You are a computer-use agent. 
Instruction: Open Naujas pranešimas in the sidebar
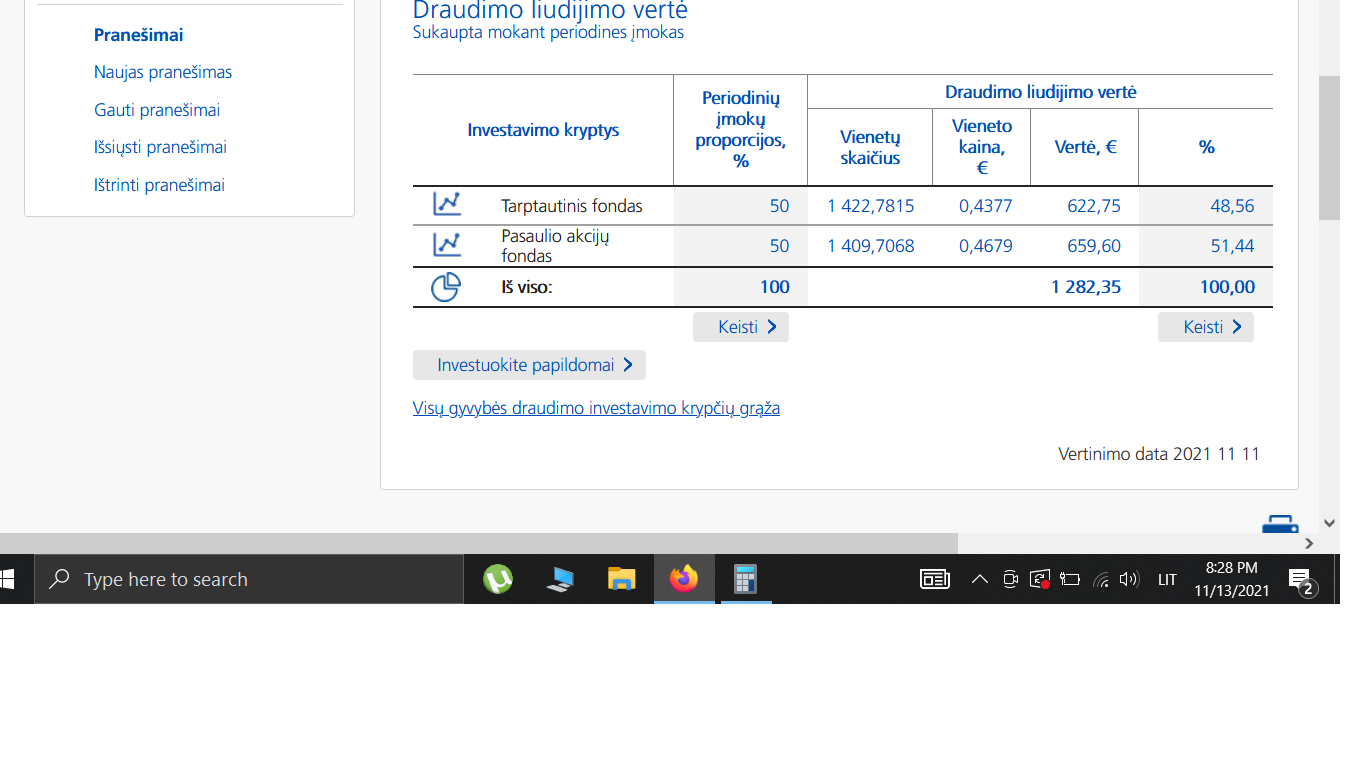coord(163,72)
